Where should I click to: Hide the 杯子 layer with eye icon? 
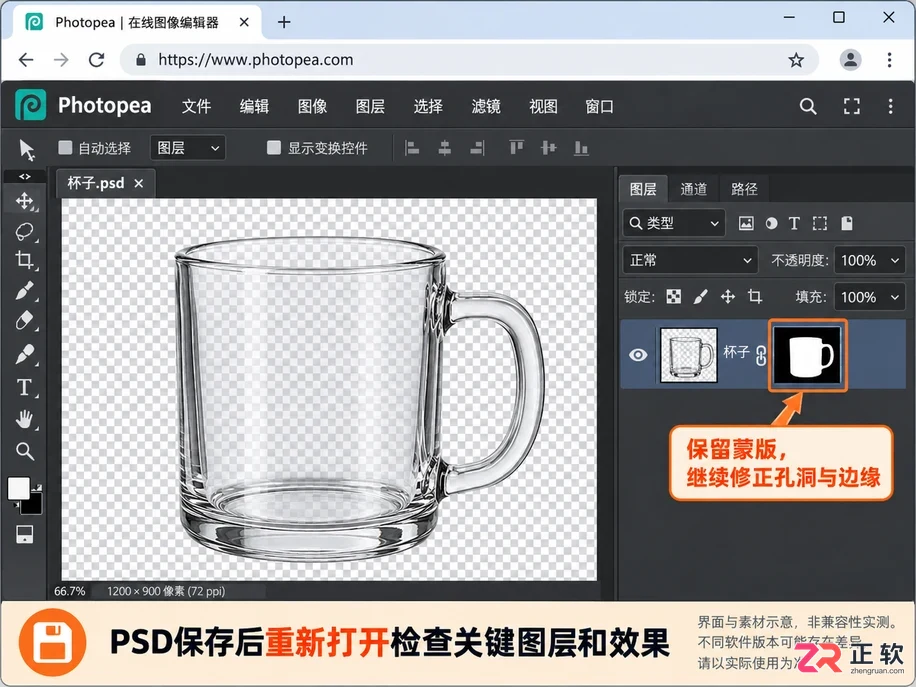(638, 355)
